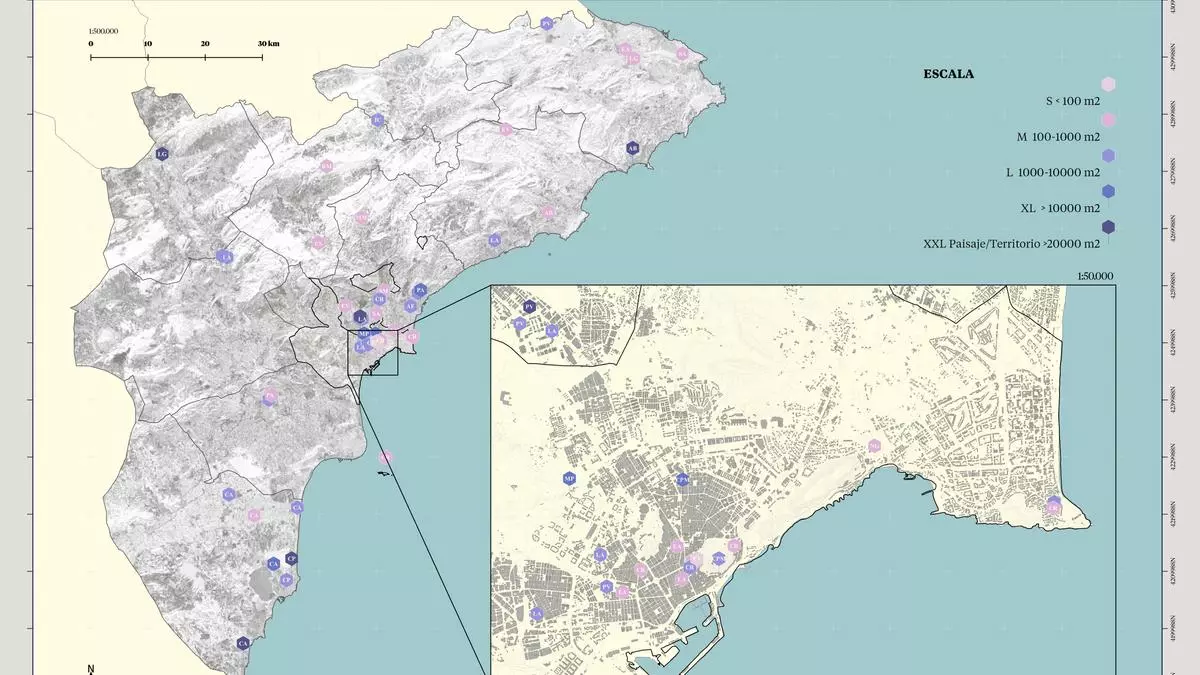Click the 1:50.000 inset scale label
1200x675 pixels.
coord(1094,276)
